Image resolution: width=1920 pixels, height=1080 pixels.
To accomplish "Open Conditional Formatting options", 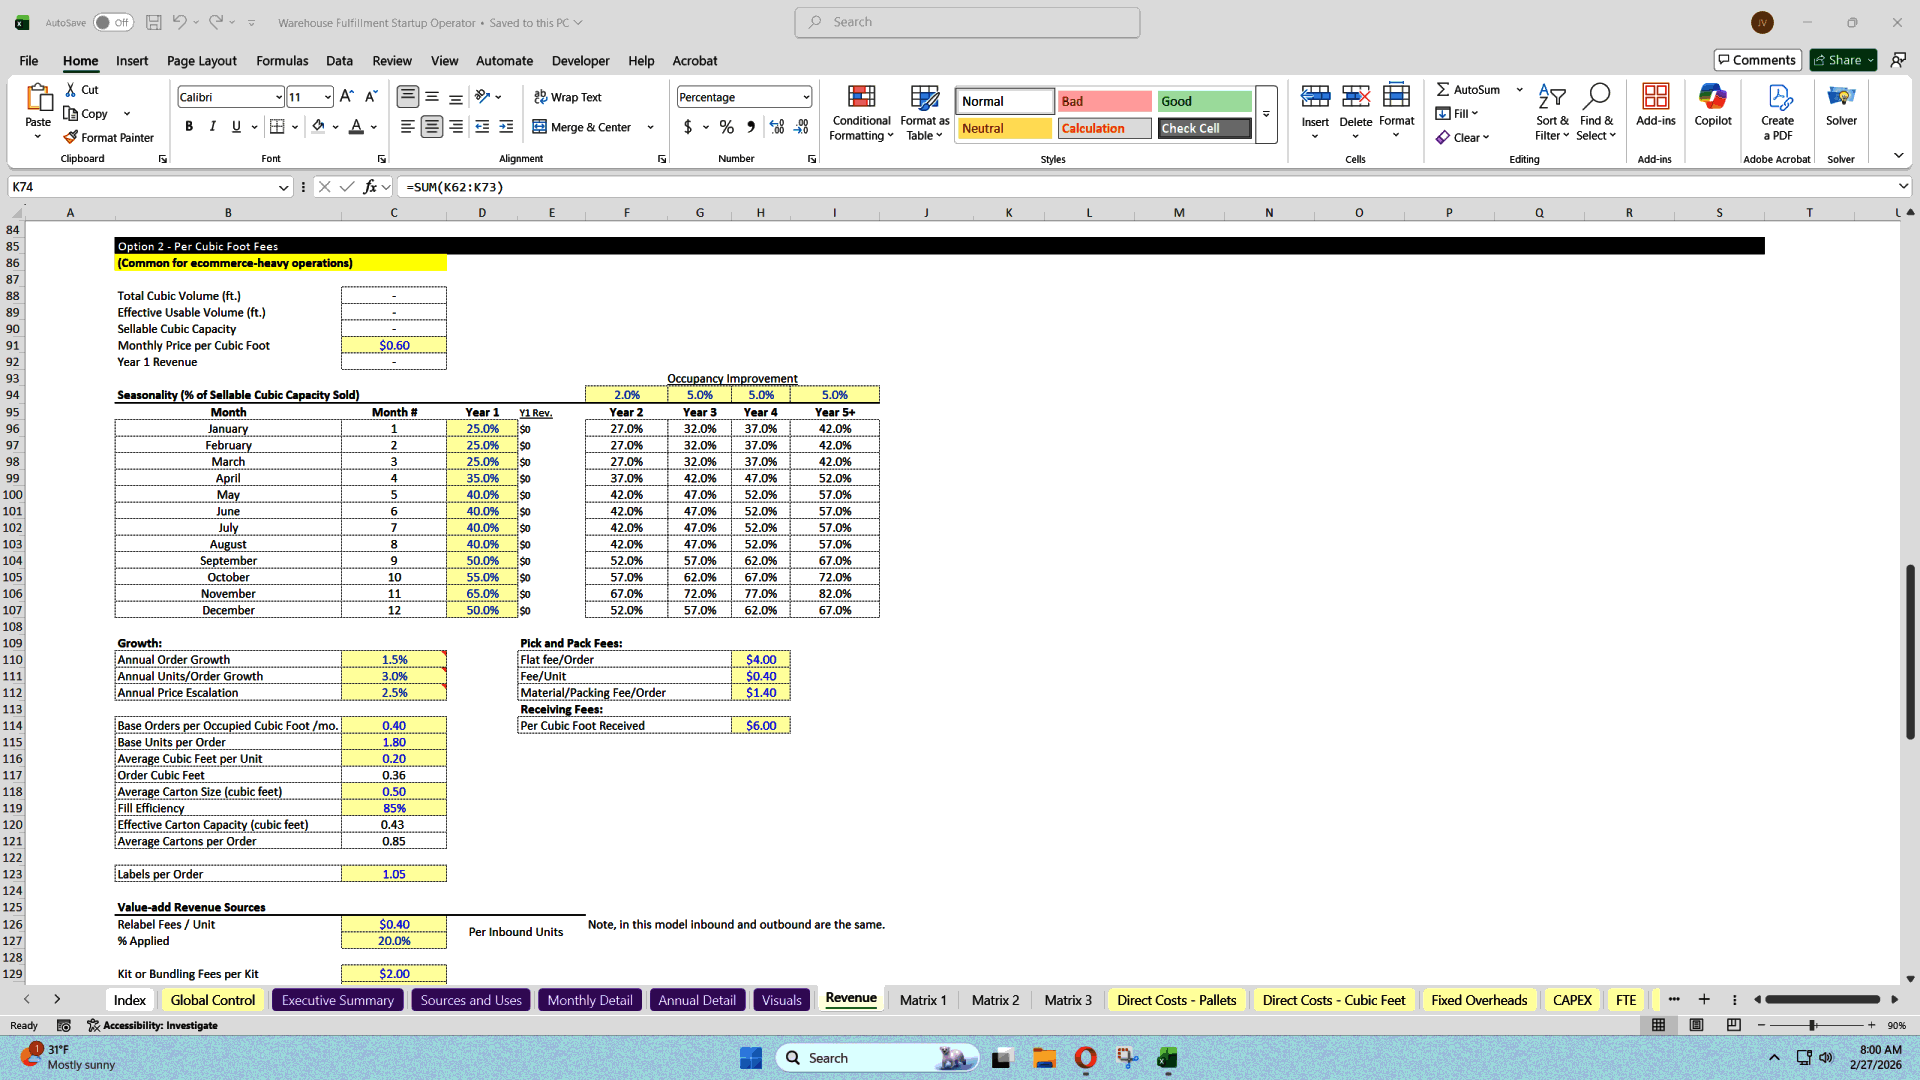I will tap(861, 113).
